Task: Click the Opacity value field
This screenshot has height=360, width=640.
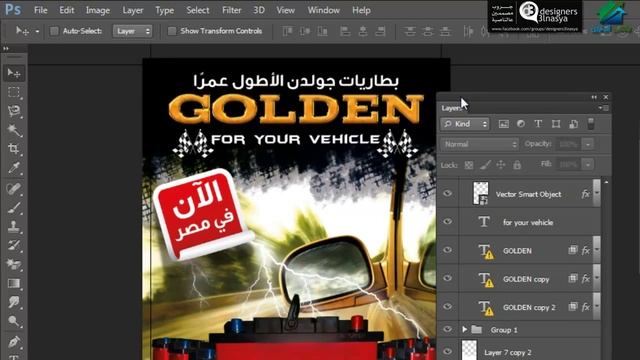Action: coord(569,144)
